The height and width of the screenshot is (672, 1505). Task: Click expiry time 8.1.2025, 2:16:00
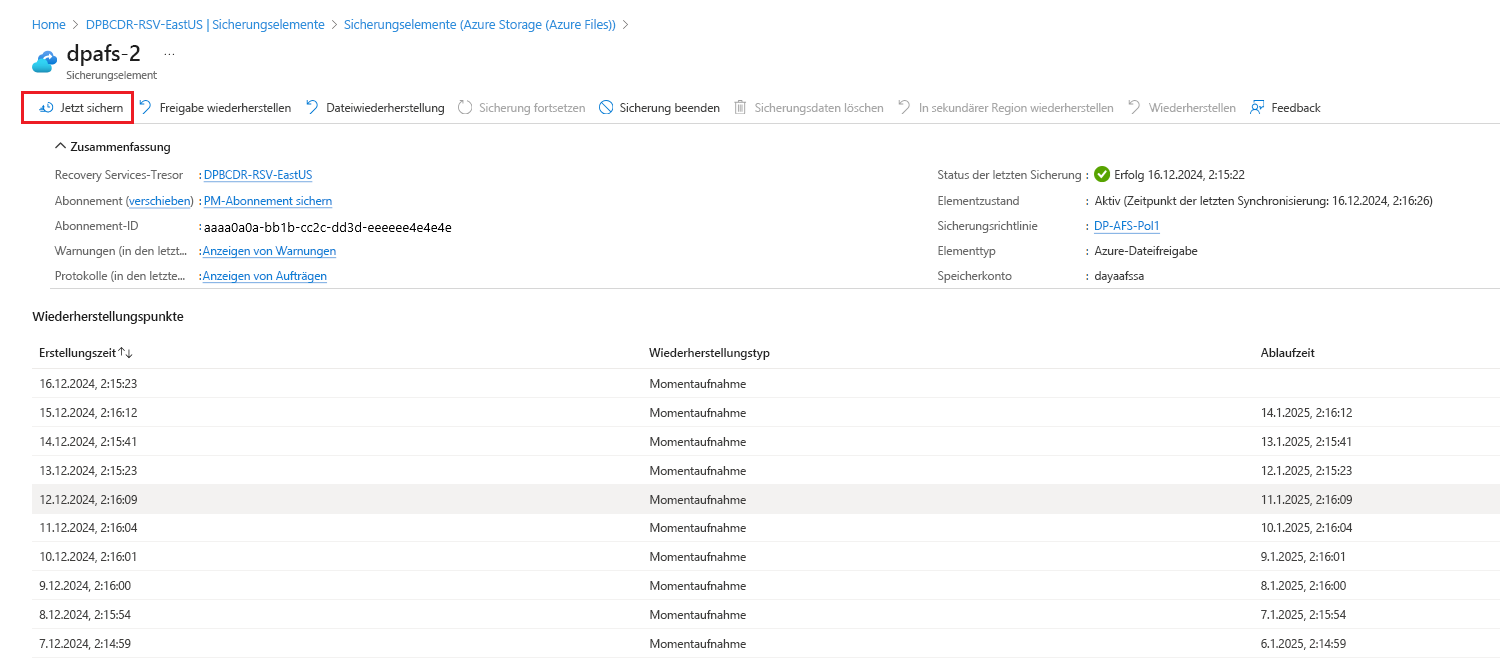tap(1304, 586)
